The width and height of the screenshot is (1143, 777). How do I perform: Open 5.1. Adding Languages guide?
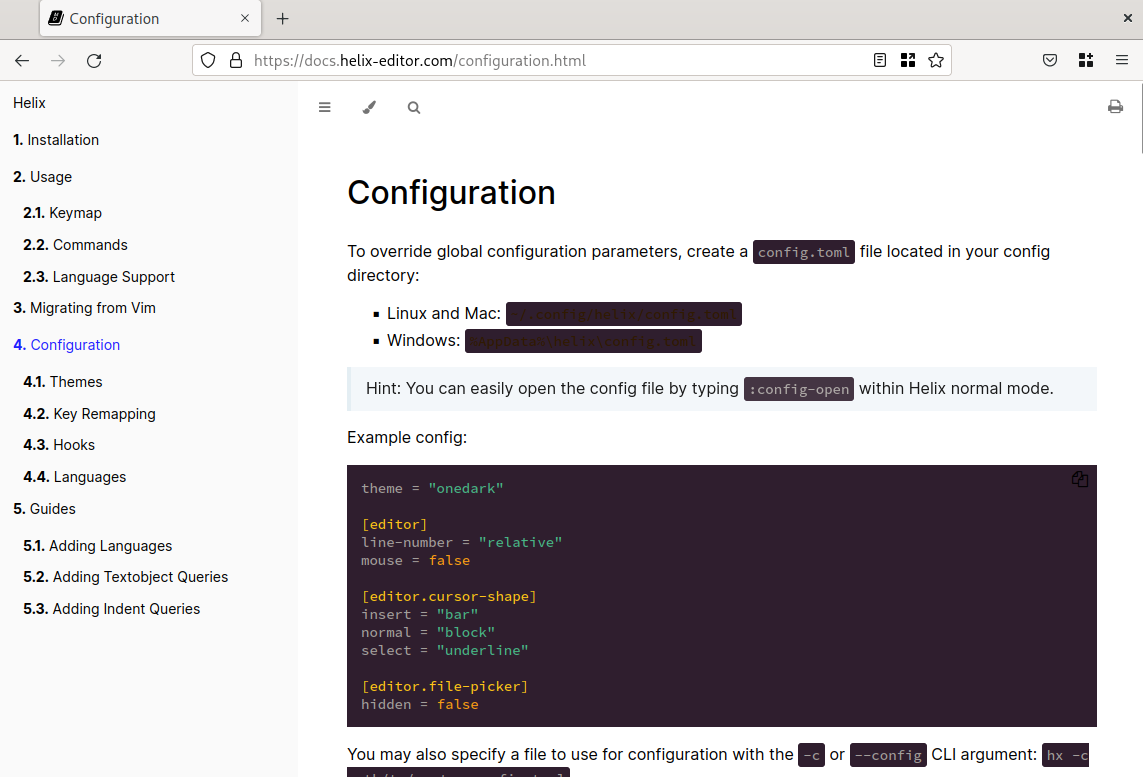pyautogui.click(x=98, y=546)
